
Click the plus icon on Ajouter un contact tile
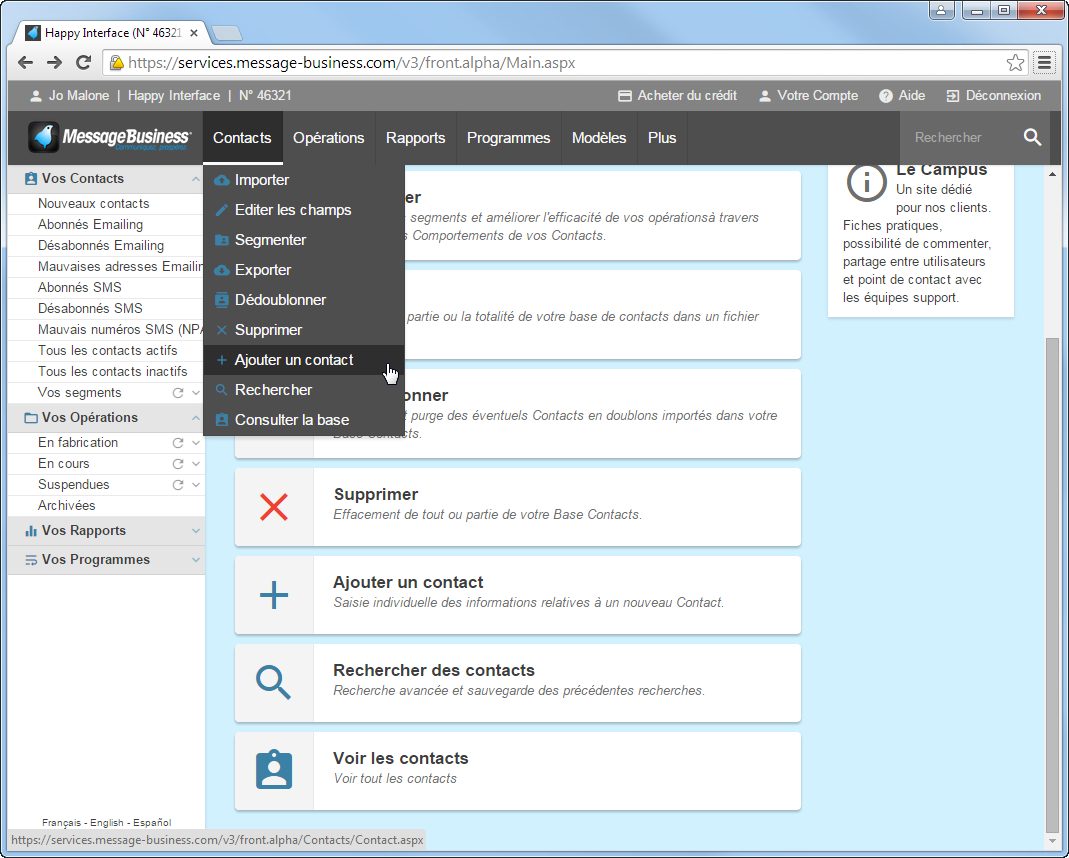[274, 595]
